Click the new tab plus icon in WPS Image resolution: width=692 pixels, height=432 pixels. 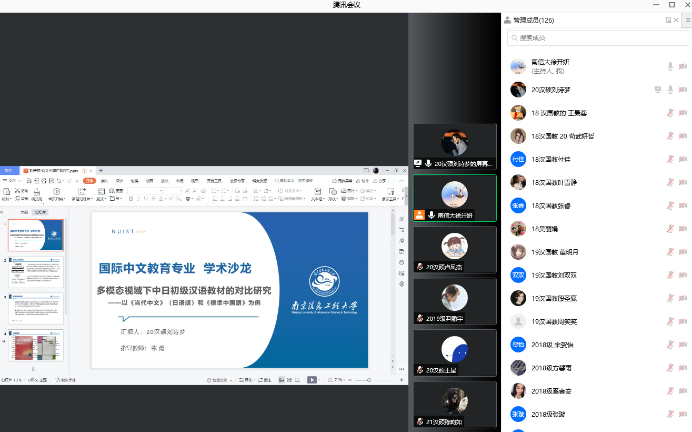click(101, 171)
